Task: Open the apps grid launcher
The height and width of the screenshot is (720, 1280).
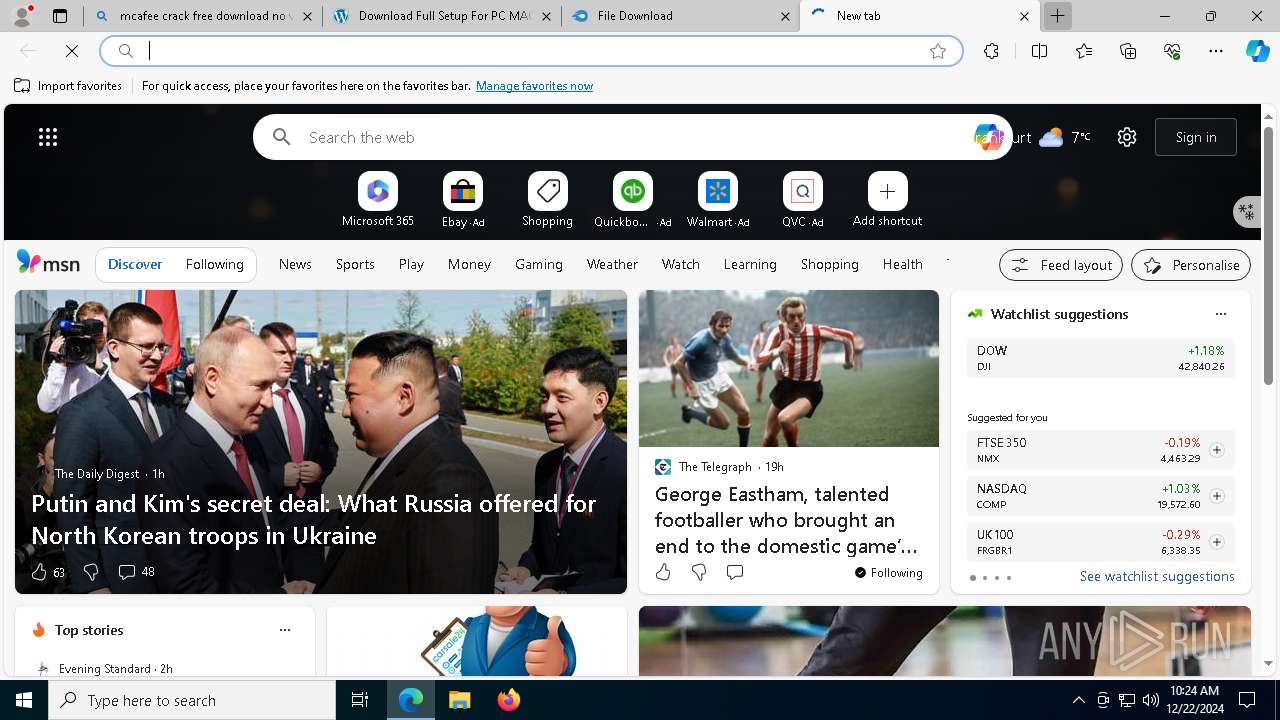Action: coord(48,137)
